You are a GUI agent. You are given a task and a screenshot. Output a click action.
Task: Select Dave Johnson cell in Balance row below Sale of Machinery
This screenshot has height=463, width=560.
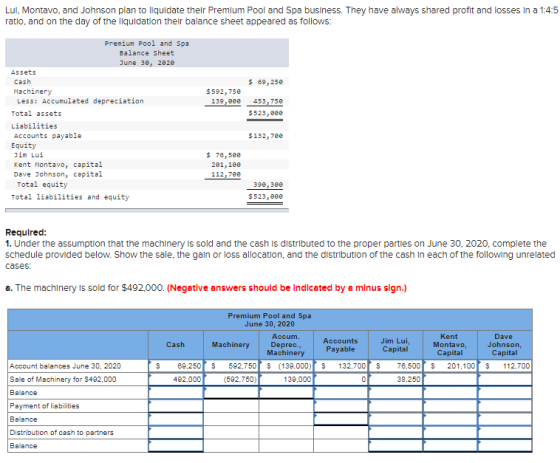point(505,392)
